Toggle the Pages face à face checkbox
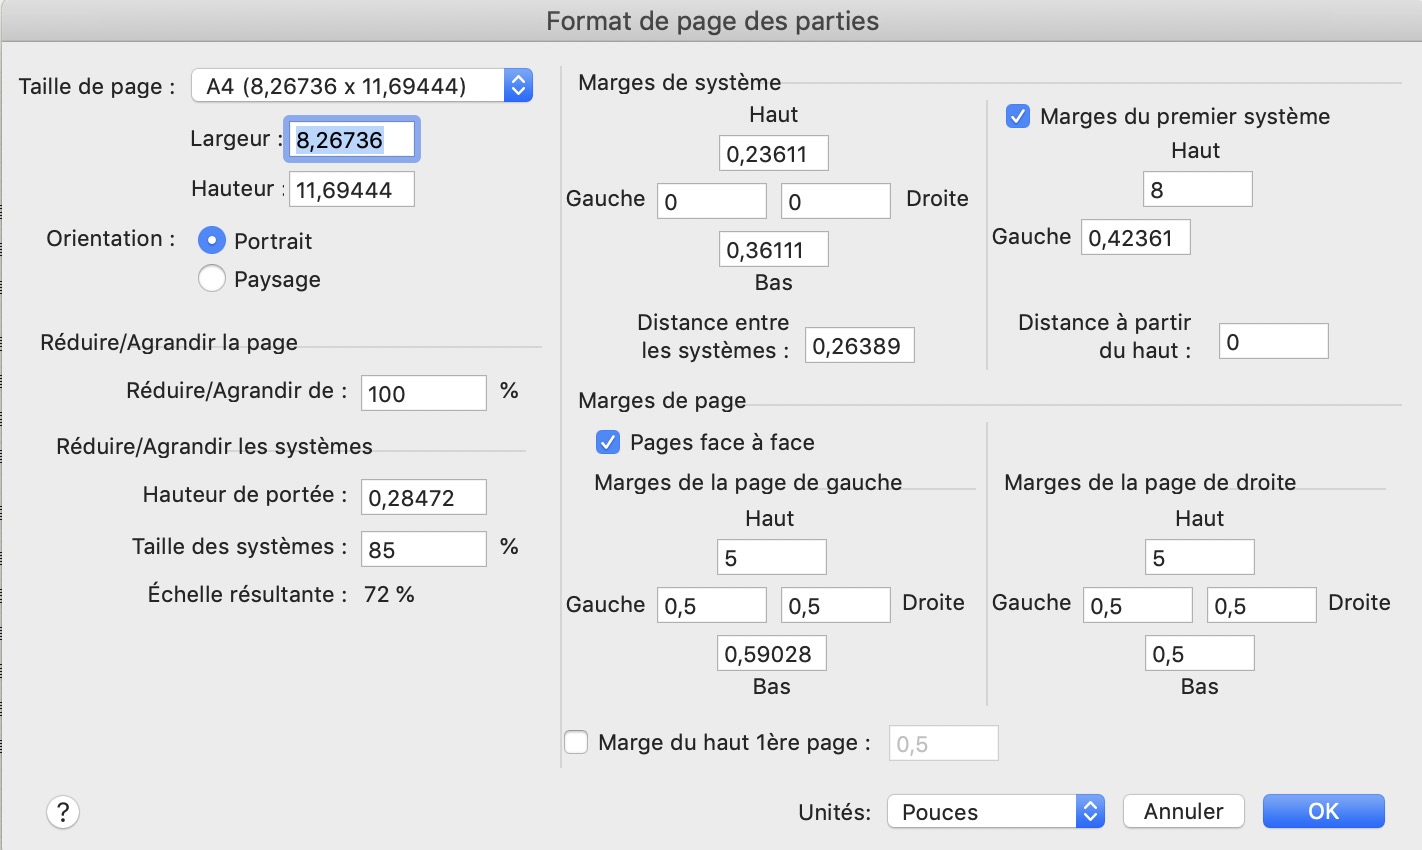 607,442
